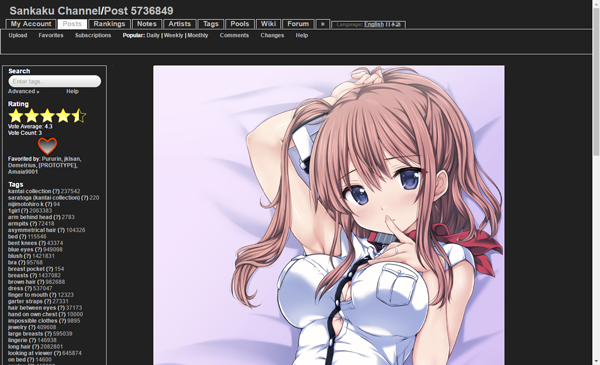Open the Comments submenu link

pos(234,35)
